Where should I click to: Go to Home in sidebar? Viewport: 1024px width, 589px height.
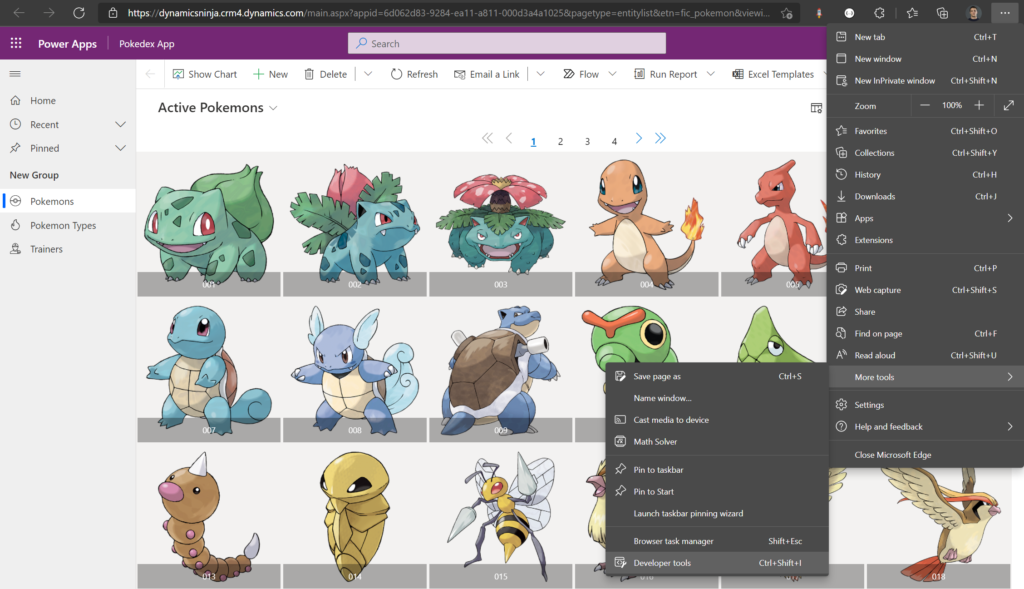click(68, 101)
